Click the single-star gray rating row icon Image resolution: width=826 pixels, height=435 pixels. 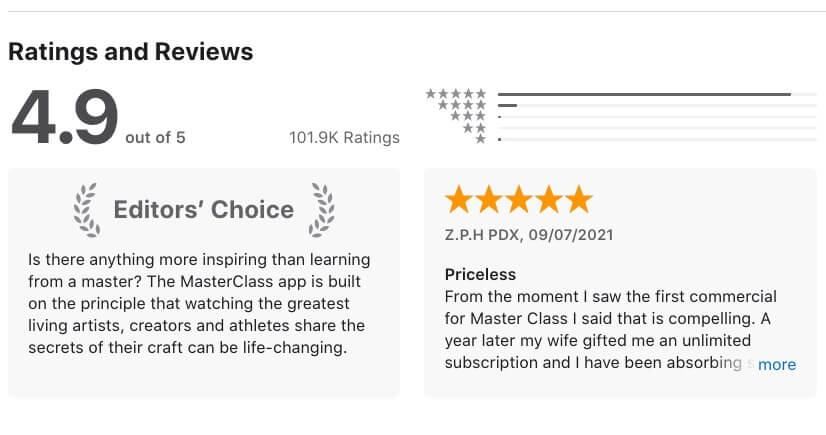click(x=480, y=139)
